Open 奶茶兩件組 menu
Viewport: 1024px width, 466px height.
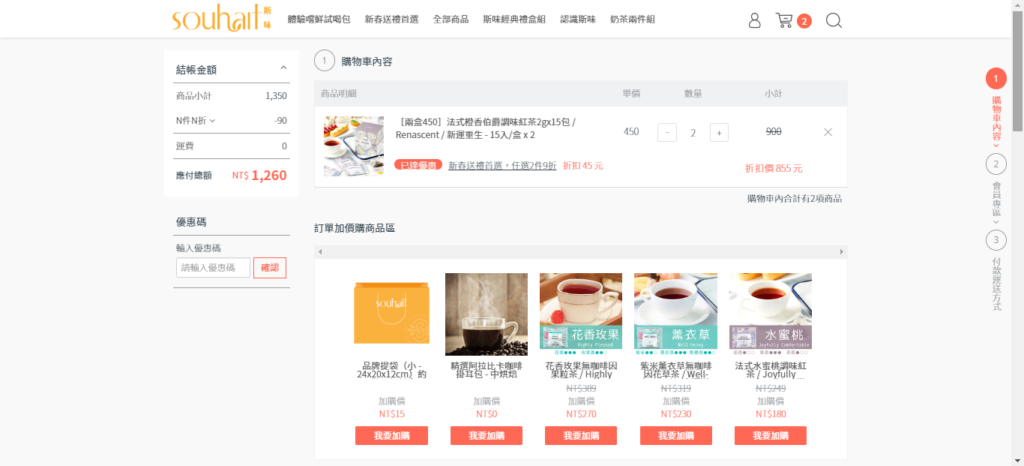coord(632,20)
